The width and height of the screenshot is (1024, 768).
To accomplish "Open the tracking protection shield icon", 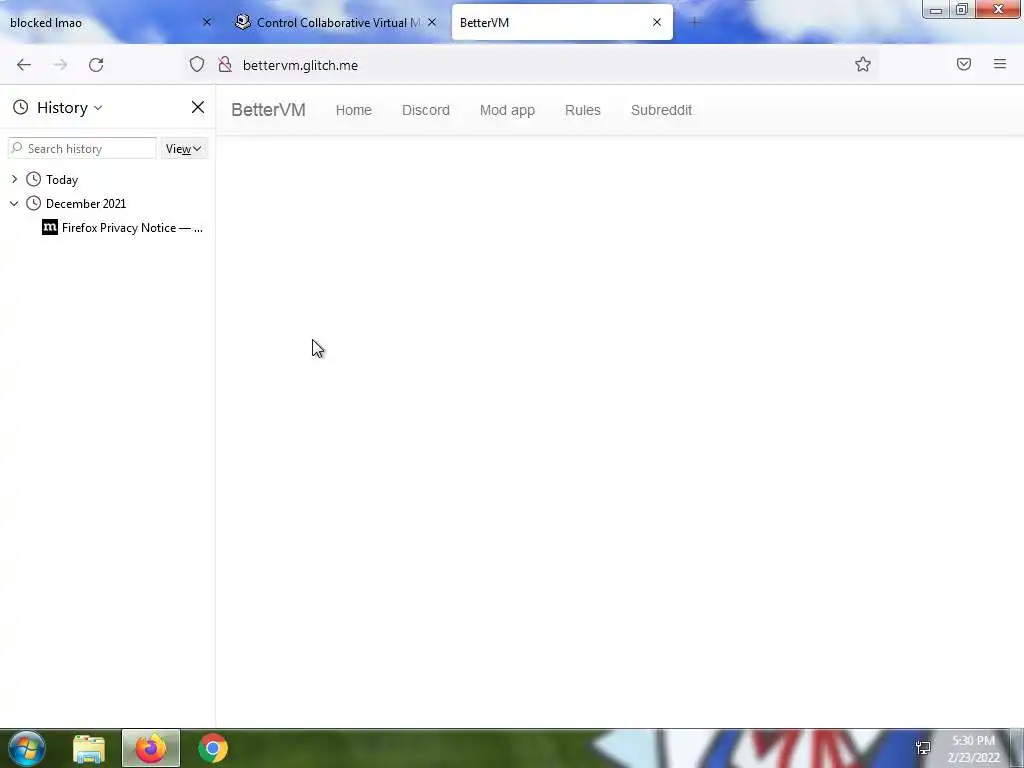I will pyautogui.click(x=197, y=64).
